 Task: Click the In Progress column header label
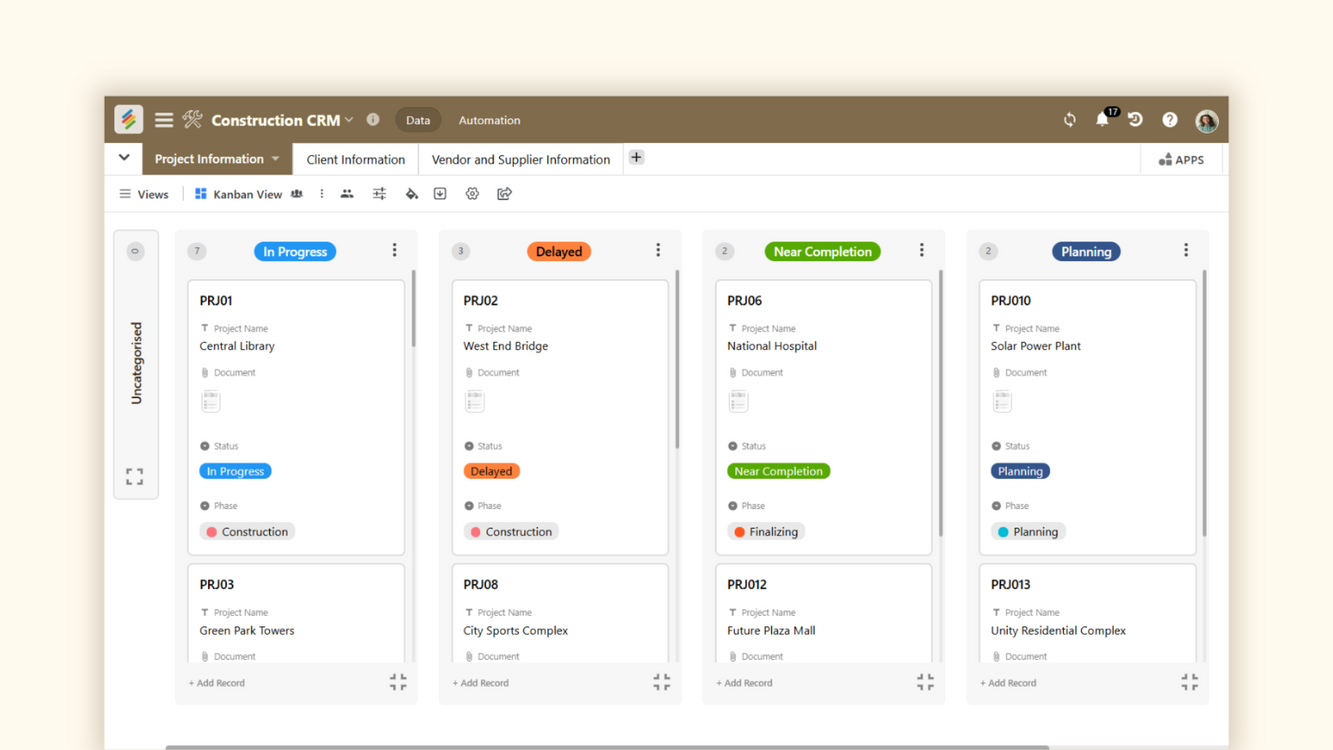[295, 251]
